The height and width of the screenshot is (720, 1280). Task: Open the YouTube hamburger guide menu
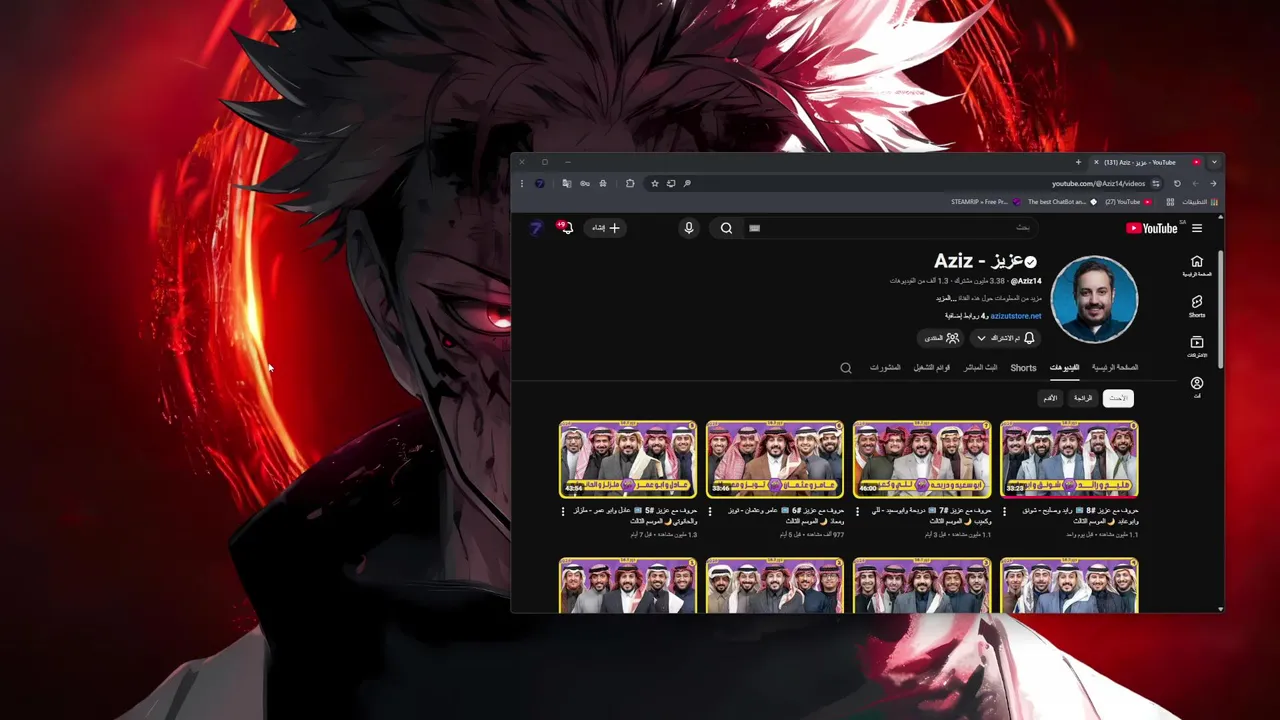point(1197,228)
